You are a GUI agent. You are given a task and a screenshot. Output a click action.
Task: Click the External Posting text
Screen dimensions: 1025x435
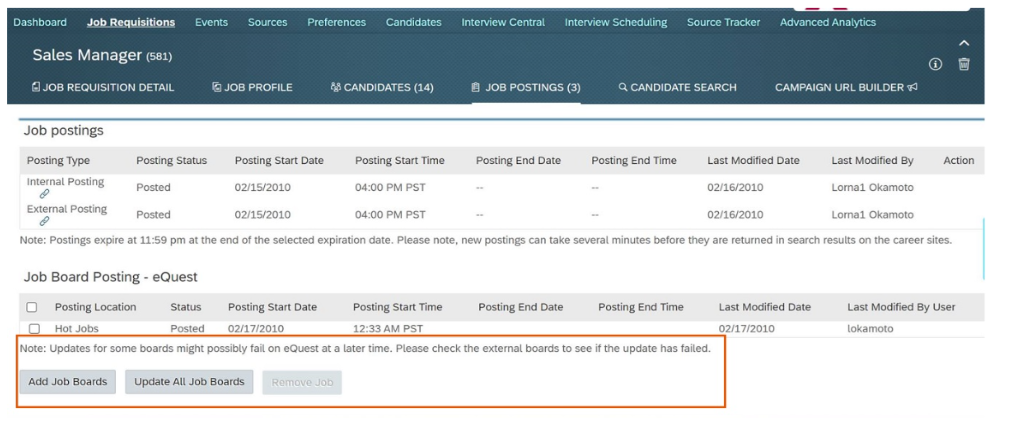(67, 209)
